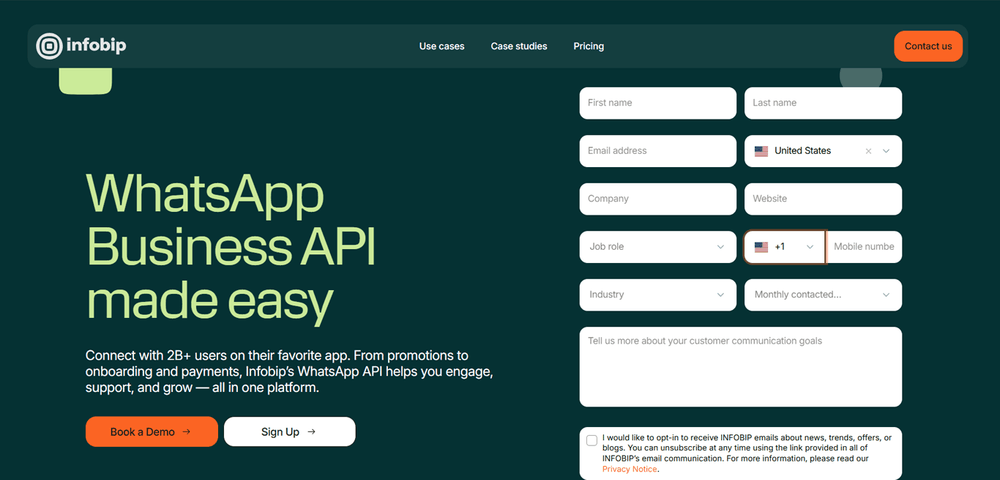Click the US flag in country field
This screenshot has height=480, width=1000.
point(761,151)
